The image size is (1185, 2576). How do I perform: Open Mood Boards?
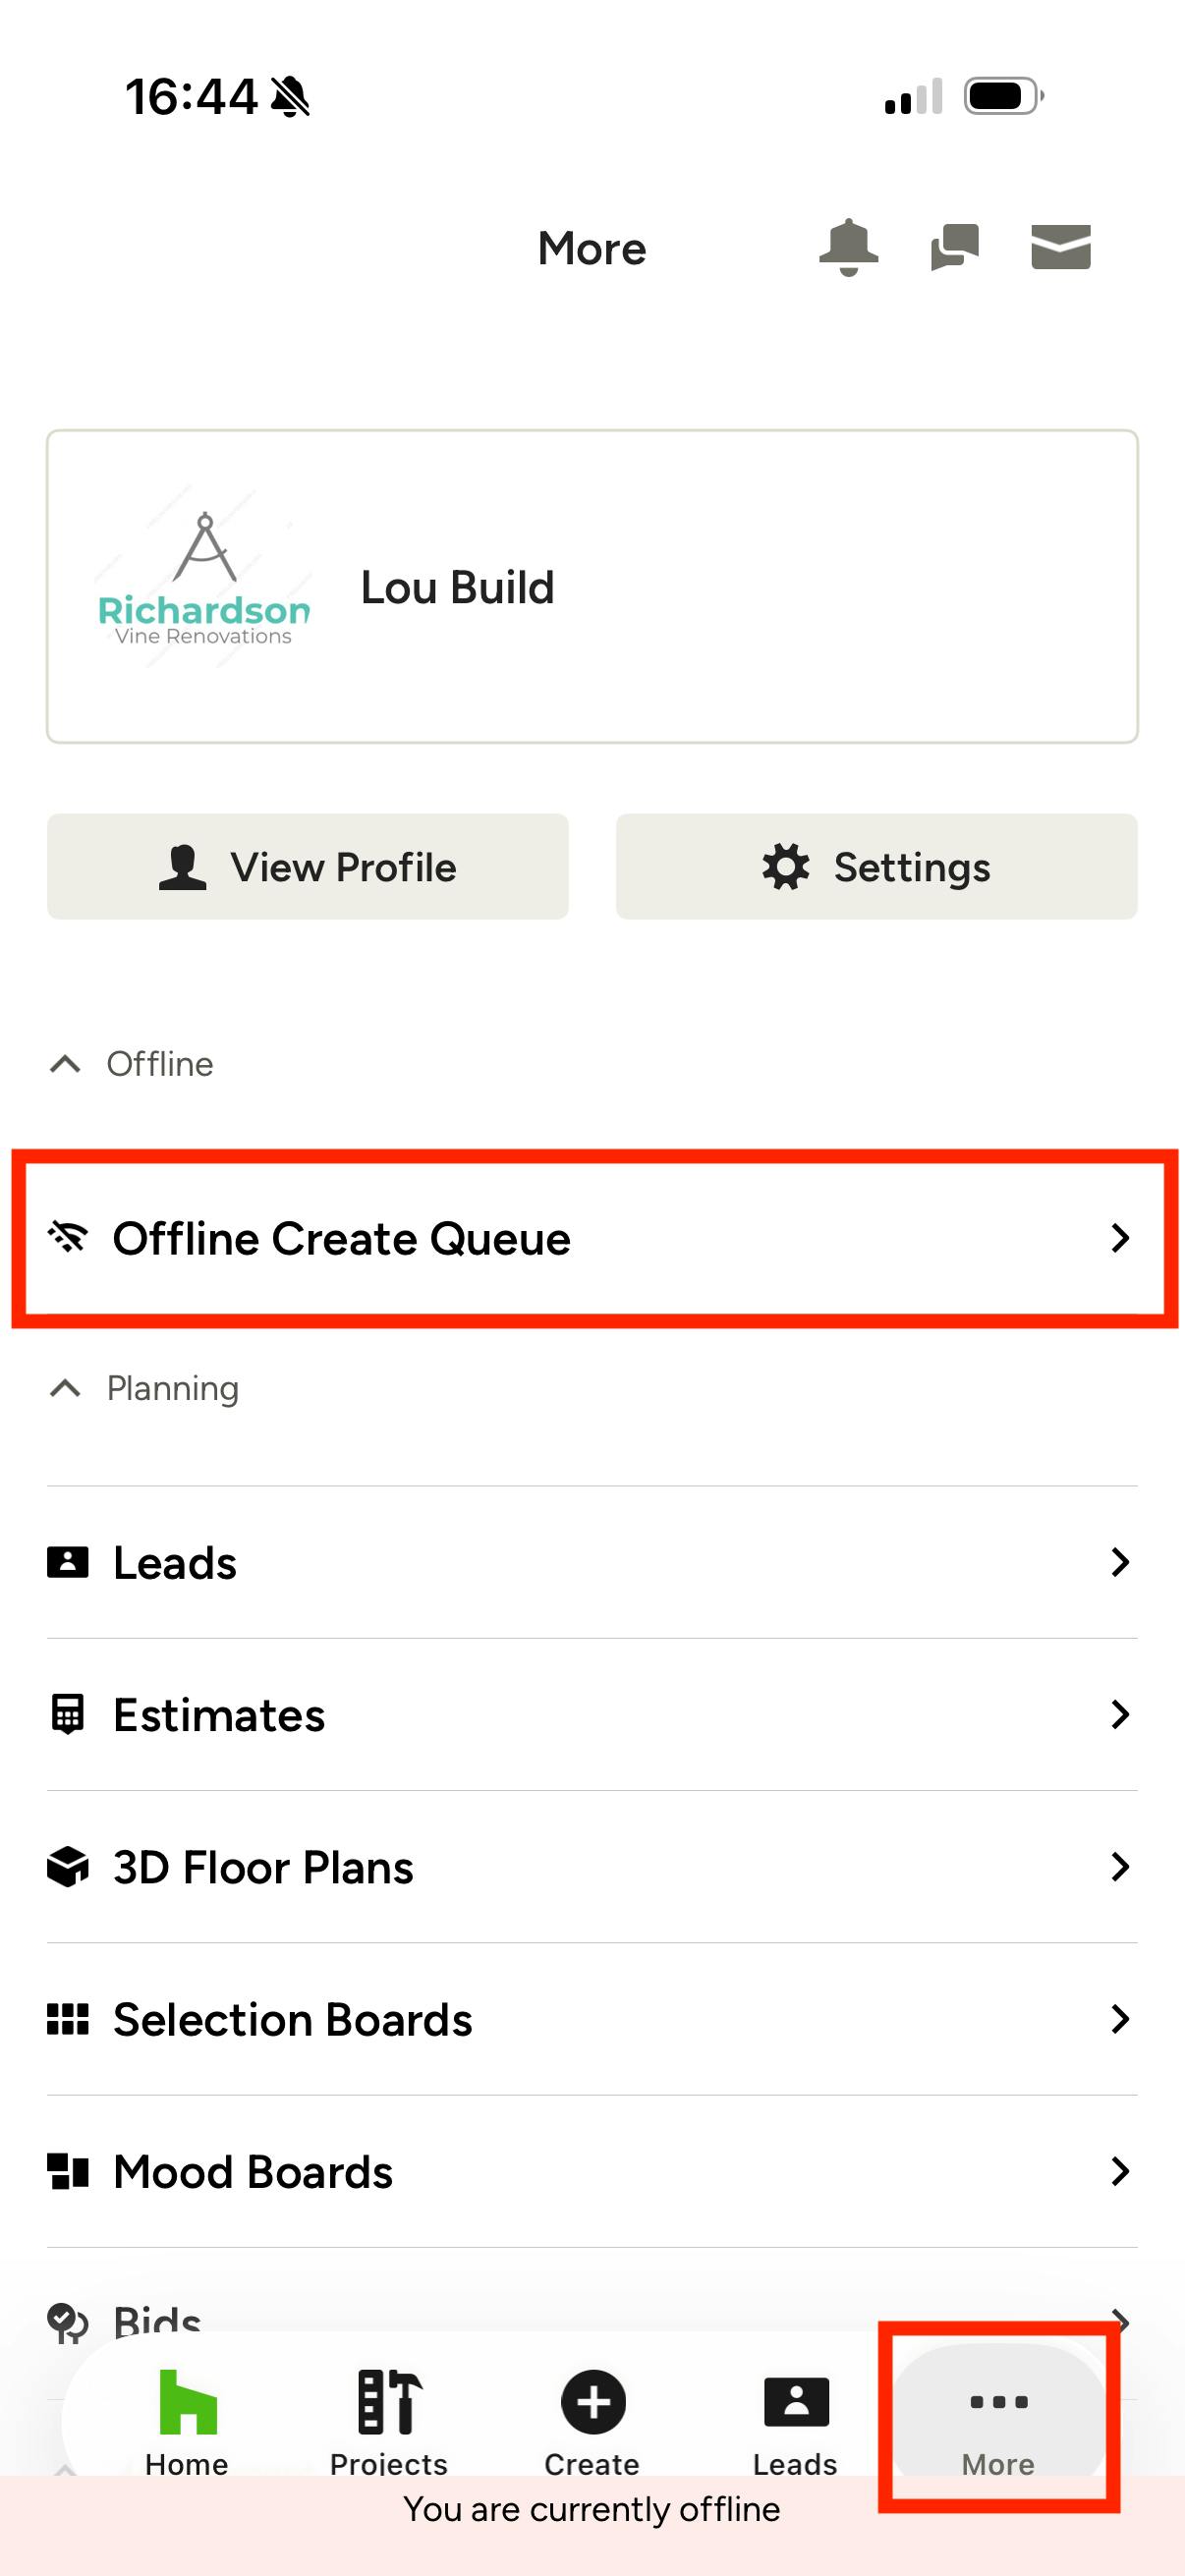click(x=592, y=2171)
